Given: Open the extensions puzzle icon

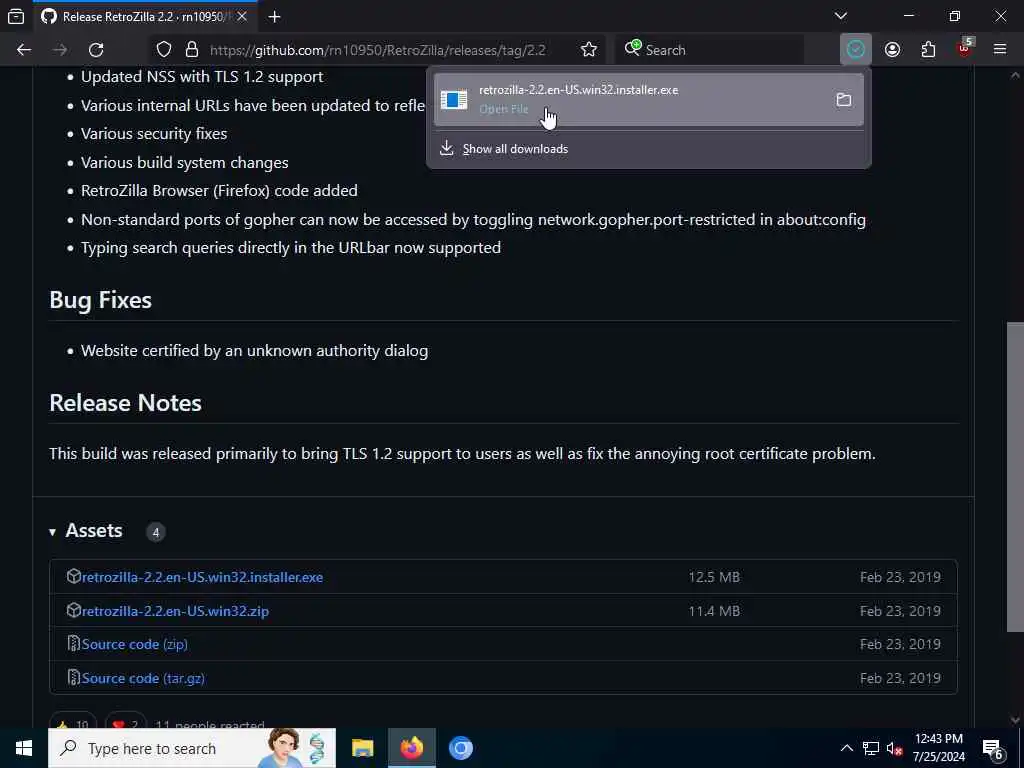Looking at the screenshot, I should [928, 50].
